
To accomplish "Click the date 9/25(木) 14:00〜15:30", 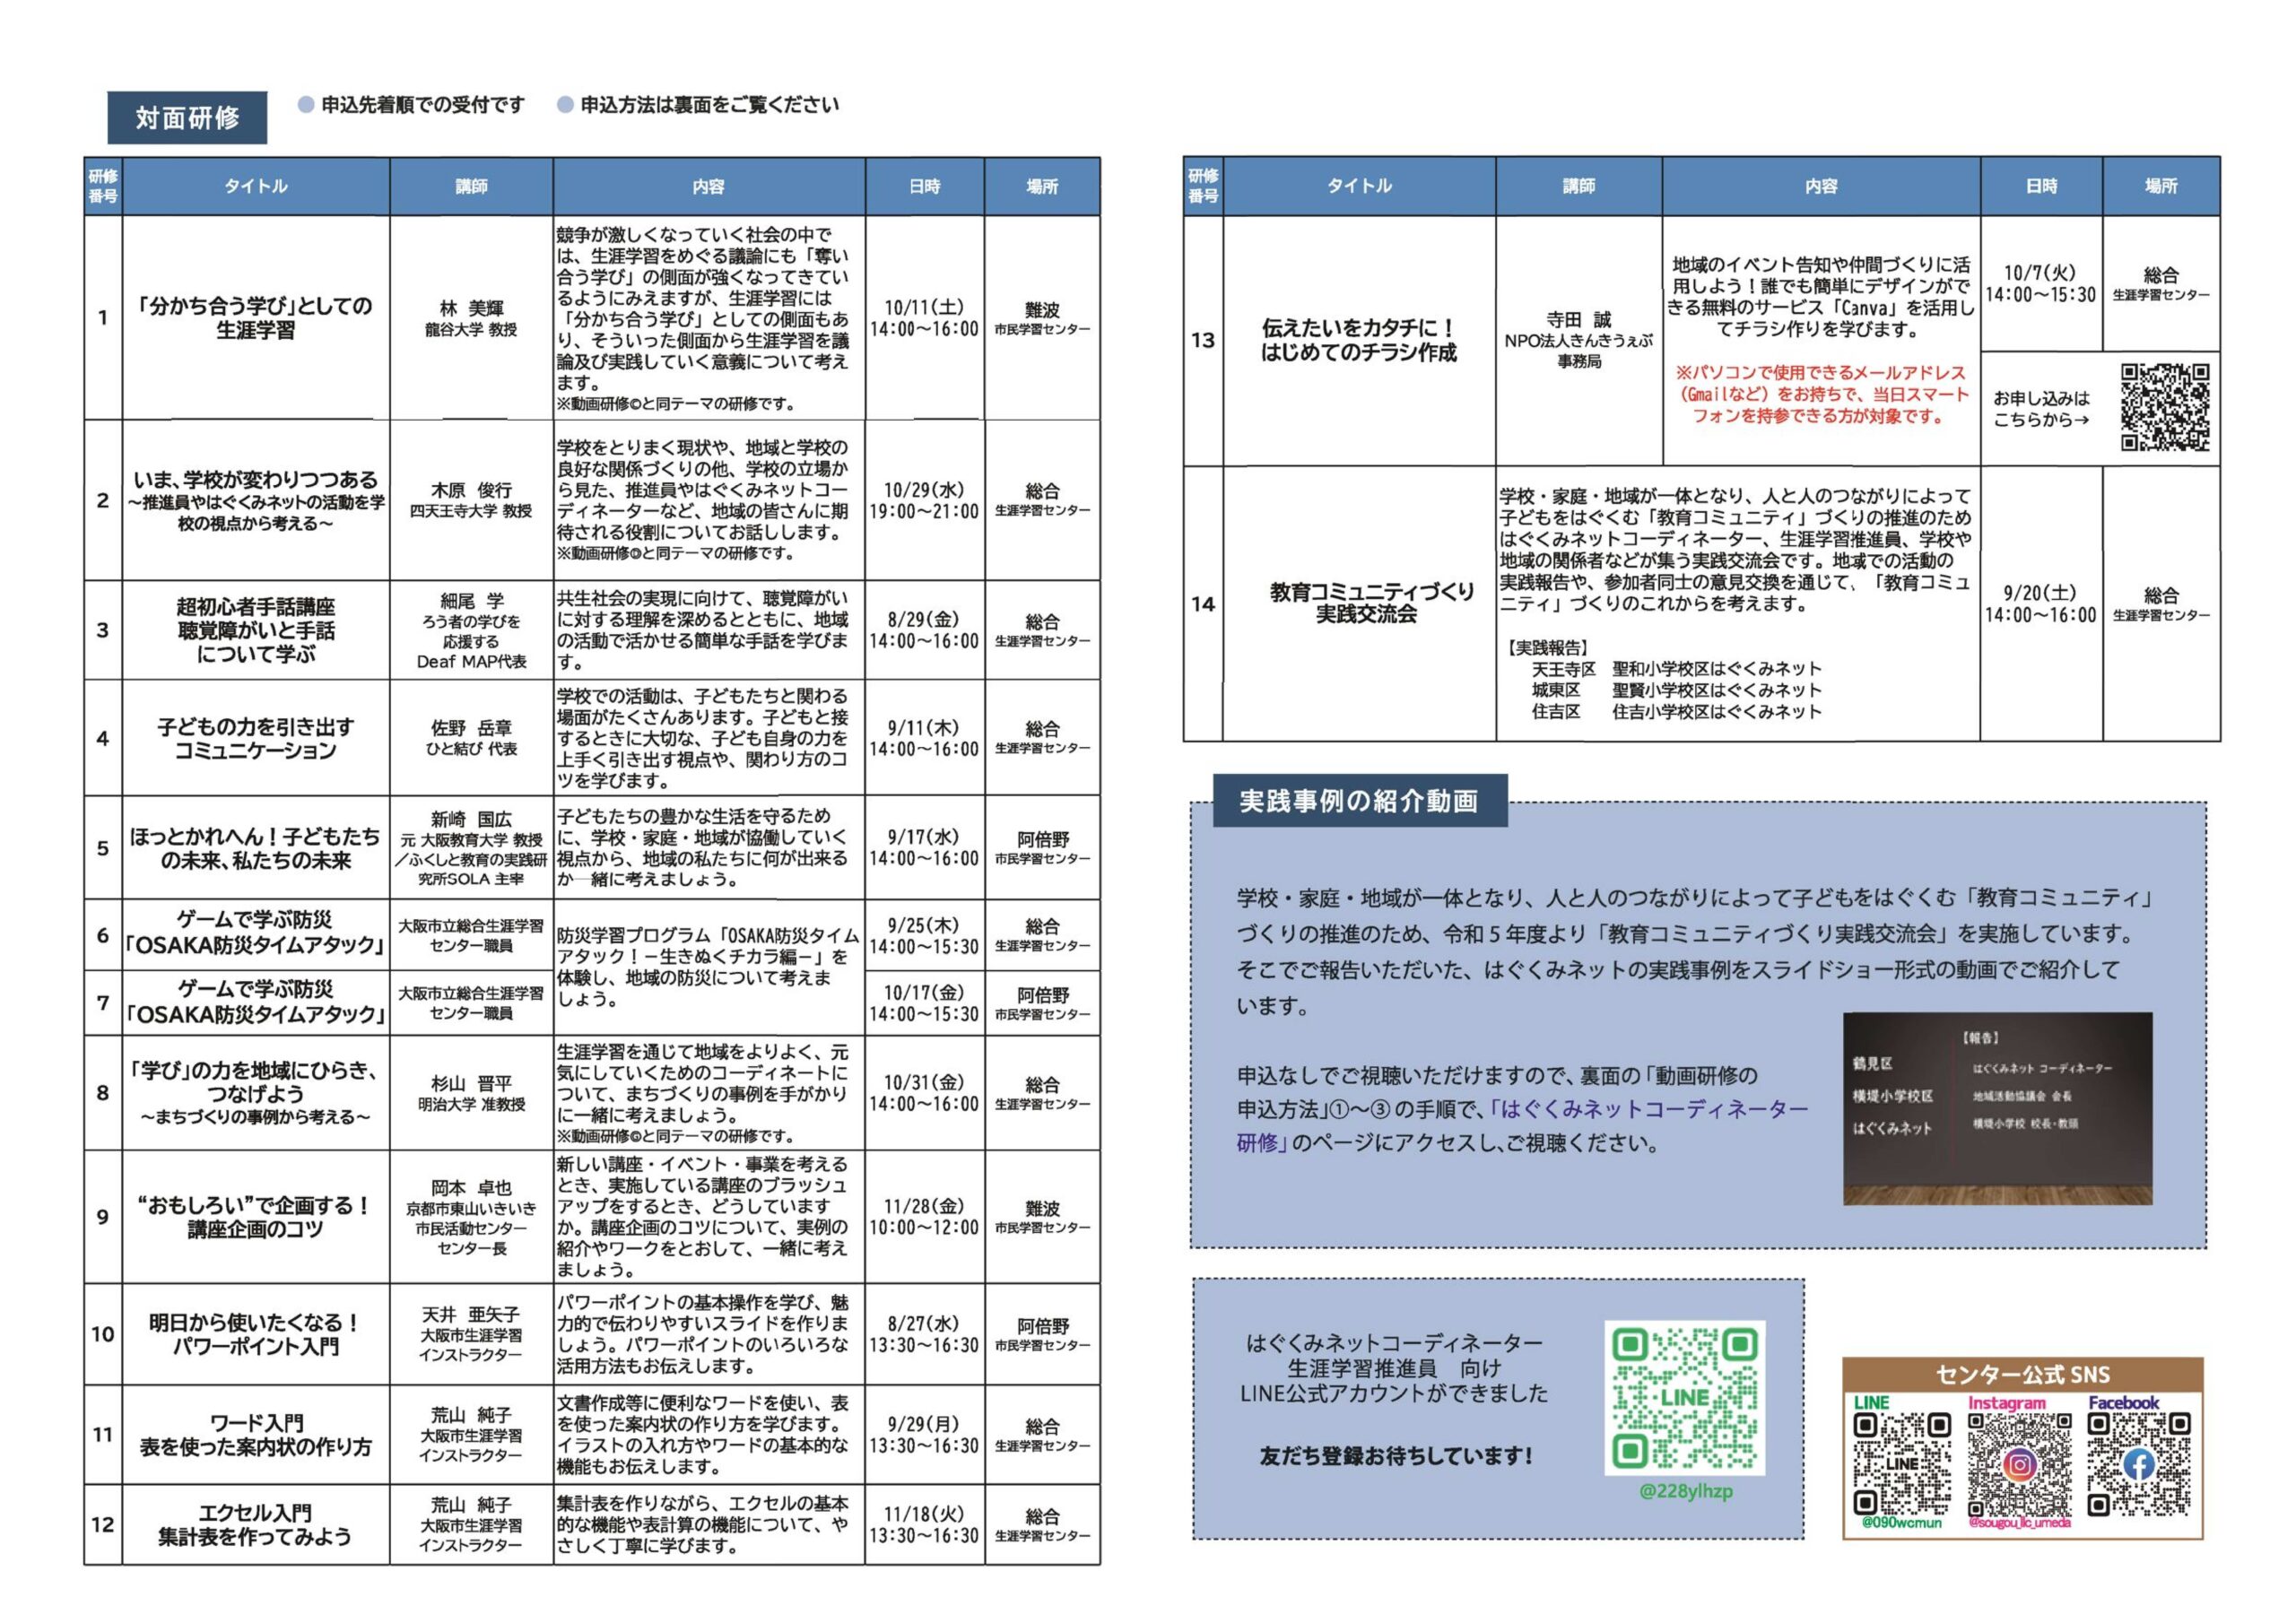I will (x=924, y=936).
